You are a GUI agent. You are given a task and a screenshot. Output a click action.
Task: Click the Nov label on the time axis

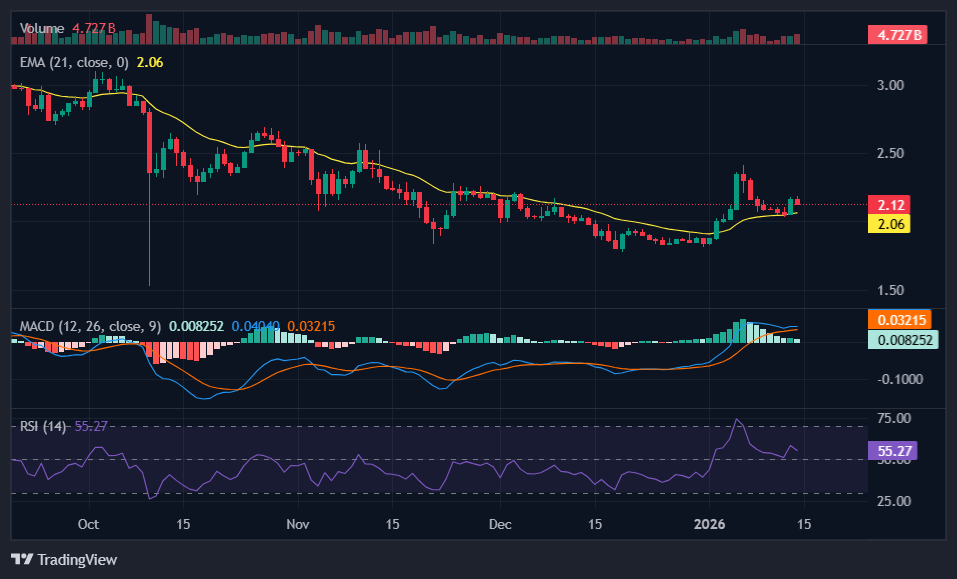[297, 524]
